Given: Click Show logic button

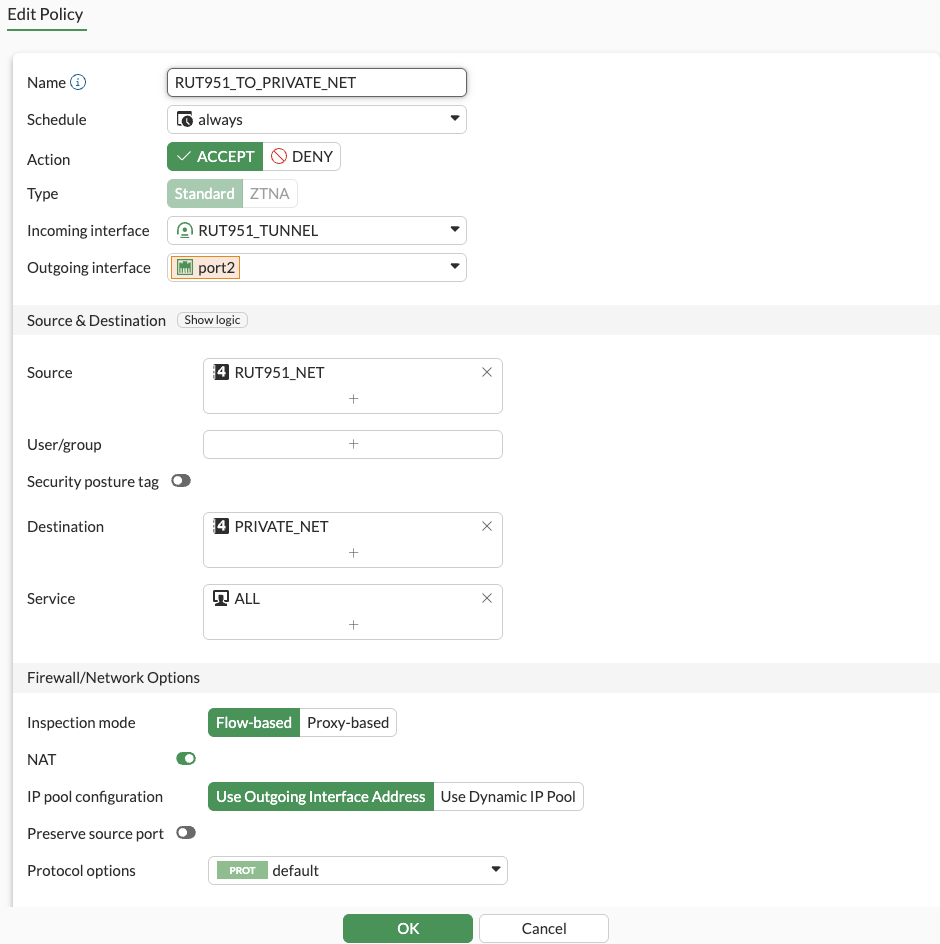Looking at the screenshot, I should click(212, 320).
